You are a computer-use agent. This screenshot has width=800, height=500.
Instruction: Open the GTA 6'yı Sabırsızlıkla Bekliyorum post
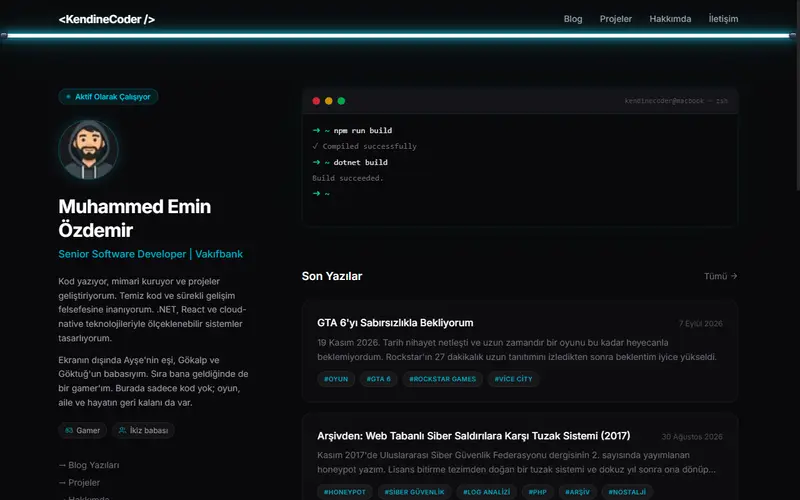point(395,323)
